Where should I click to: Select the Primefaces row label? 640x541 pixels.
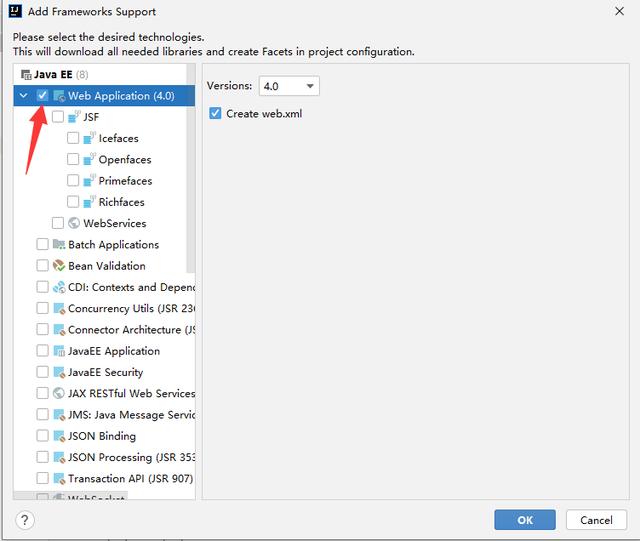click(125, 181)
